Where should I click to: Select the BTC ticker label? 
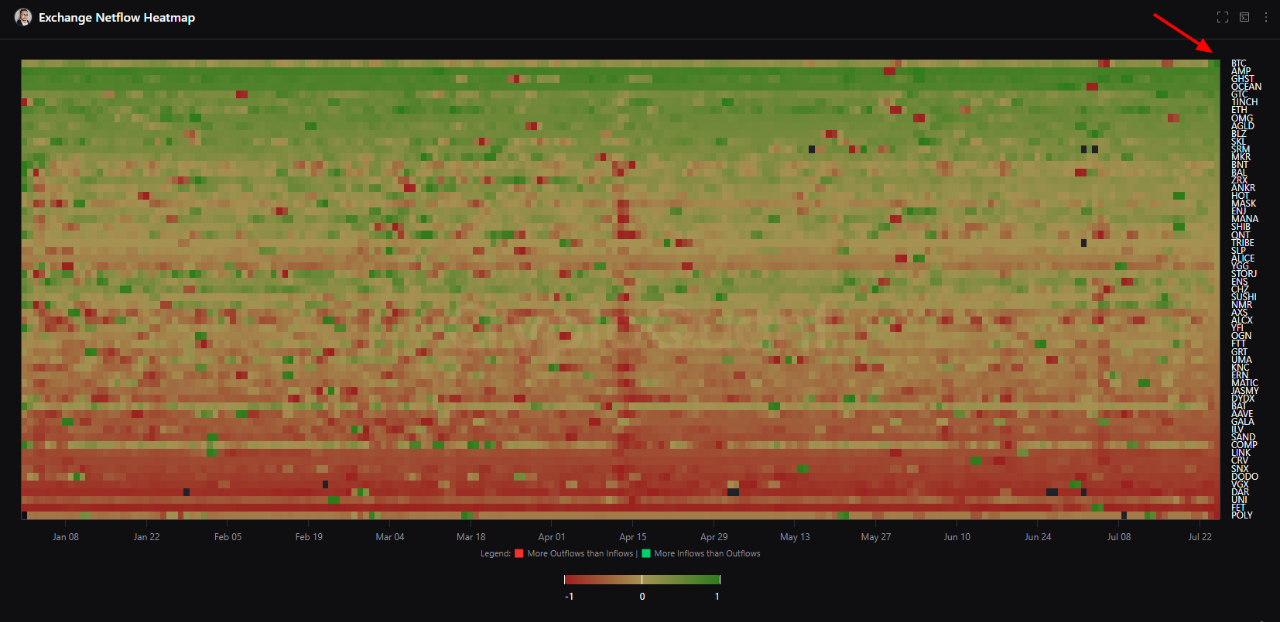tap(1238, 60)
